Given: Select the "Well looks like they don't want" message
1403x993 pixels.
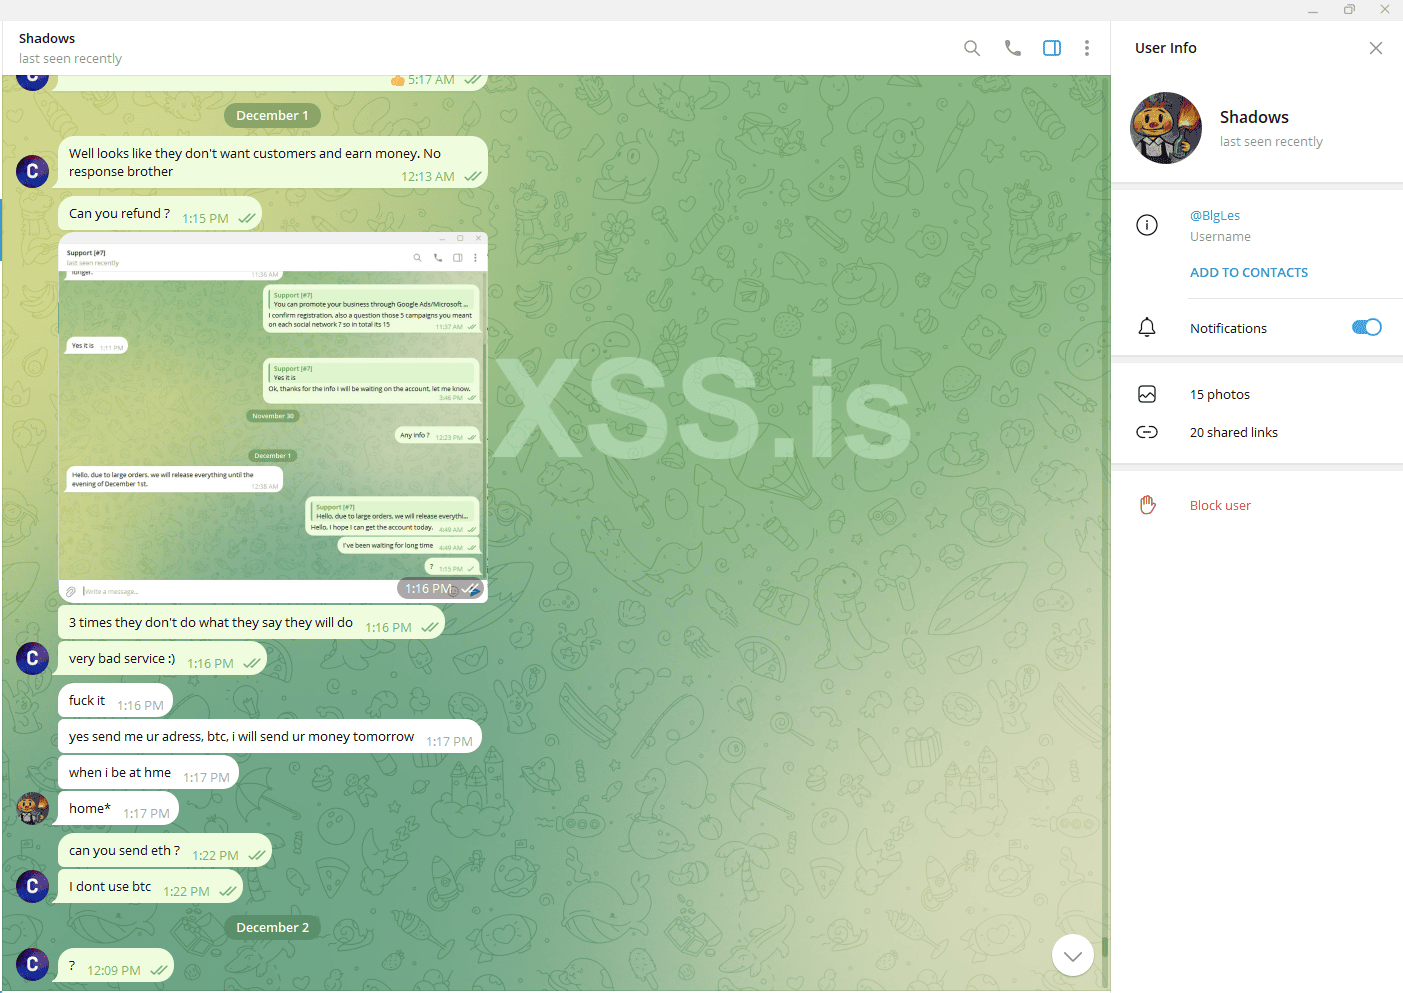Looking at the screenshot, I should (x=273, y=162).
